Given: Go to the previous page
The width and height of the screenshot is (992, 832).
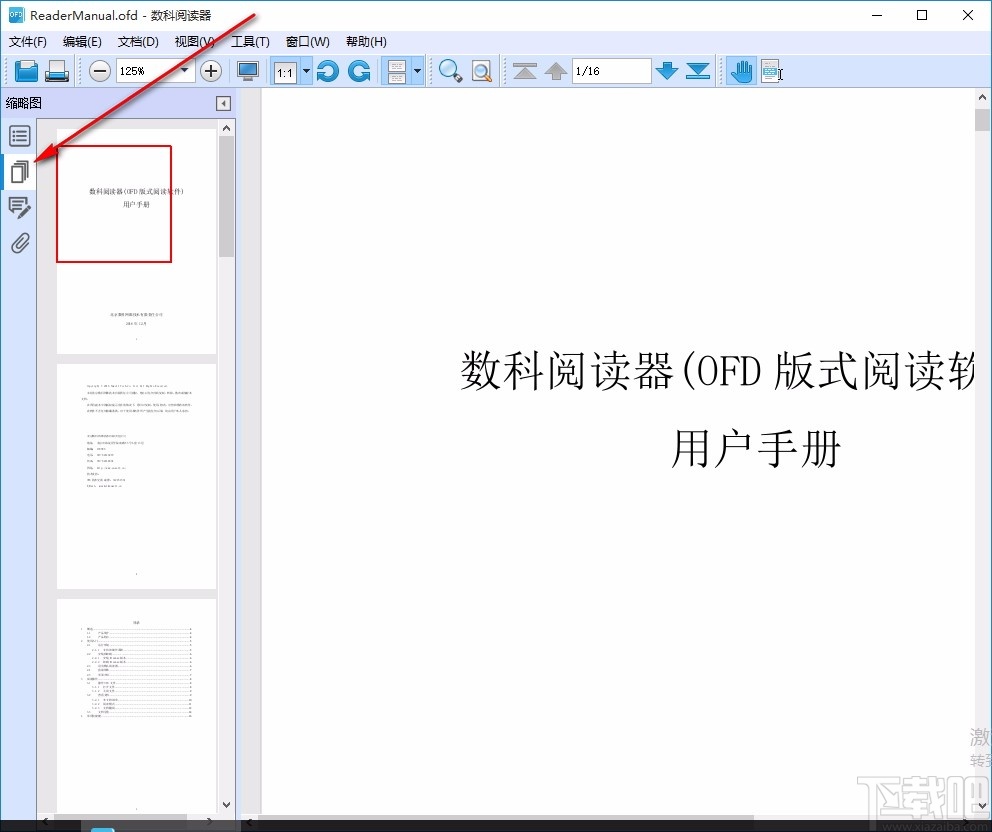Looking at the screenshot, I should pos(555,71).
